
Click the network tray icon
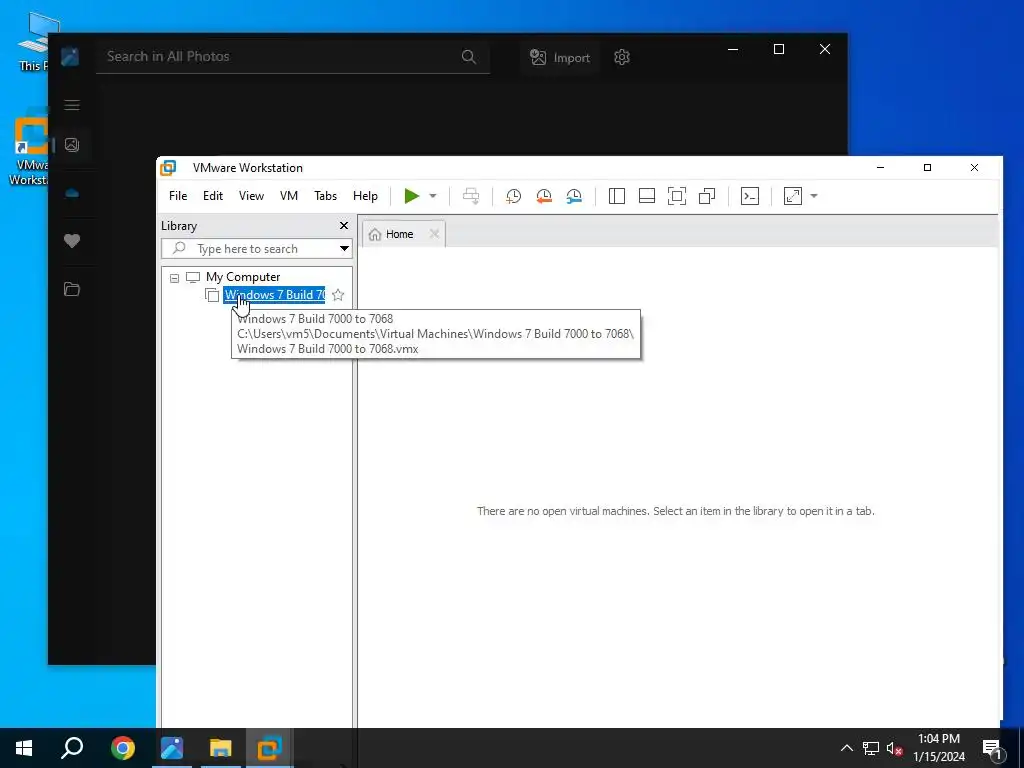pyautogui.click(x=871, y=748)
